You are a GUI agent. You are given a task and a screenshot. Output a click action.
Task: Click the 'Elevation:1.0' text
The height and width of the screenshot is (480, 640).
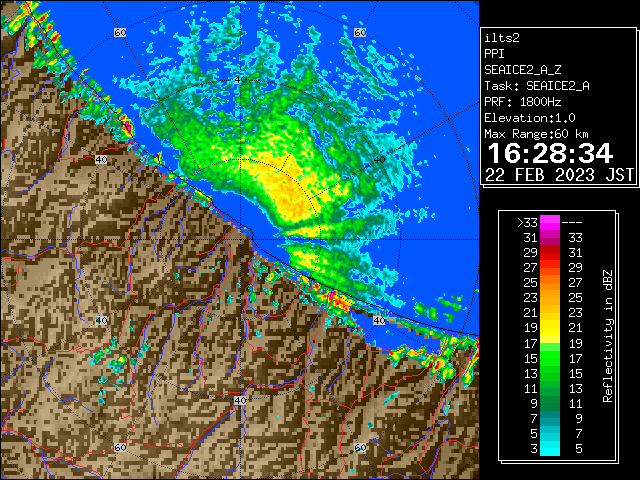tap(530, 118)
